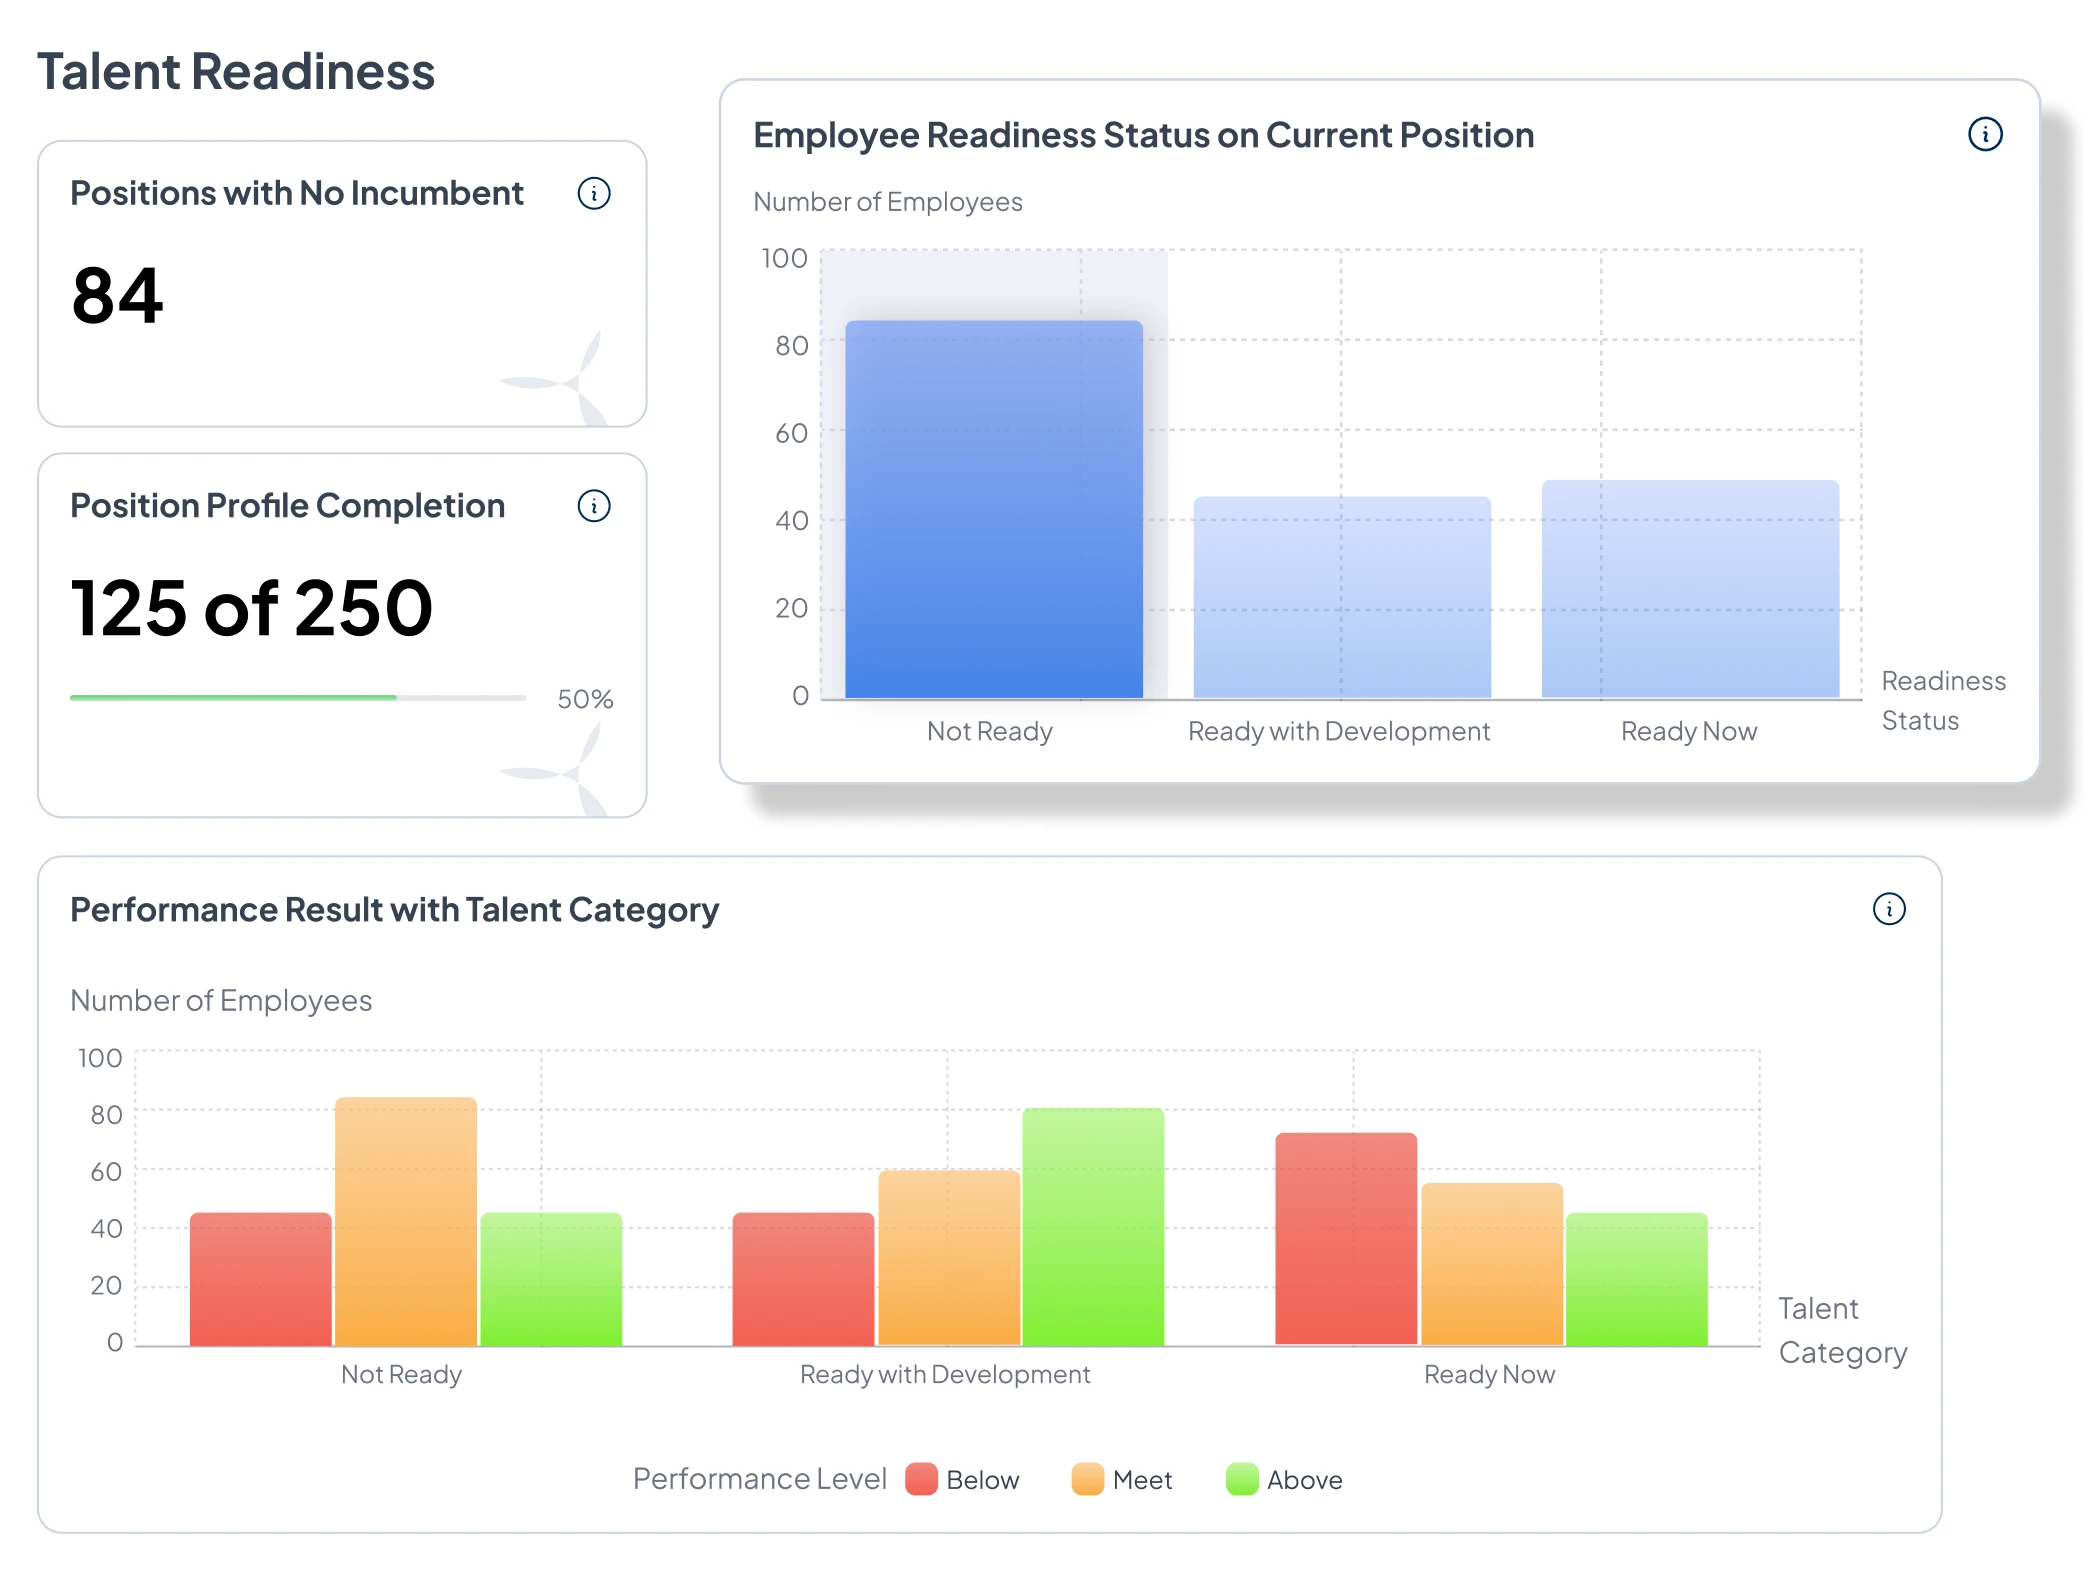Click info icon on Position Profile Completion card

(594, 506)
